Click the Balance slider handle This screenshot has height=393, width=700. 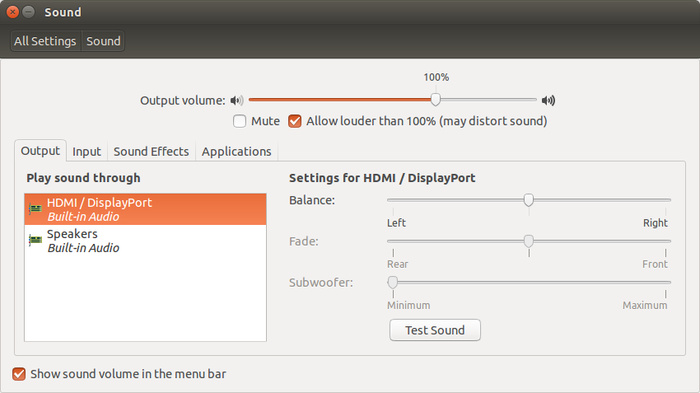(x=529, y=200)
